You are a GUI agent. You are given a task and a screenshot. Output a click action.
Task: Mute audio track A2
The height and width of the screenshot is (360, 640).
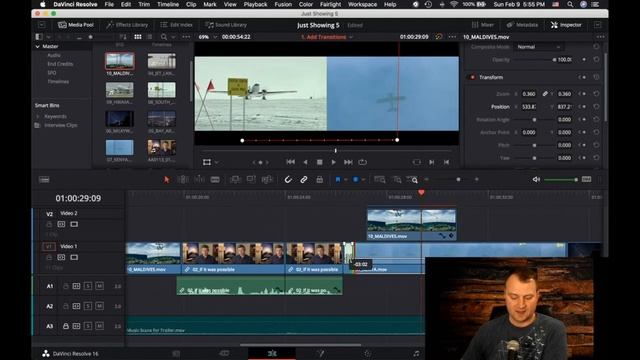tap(99, 306)
